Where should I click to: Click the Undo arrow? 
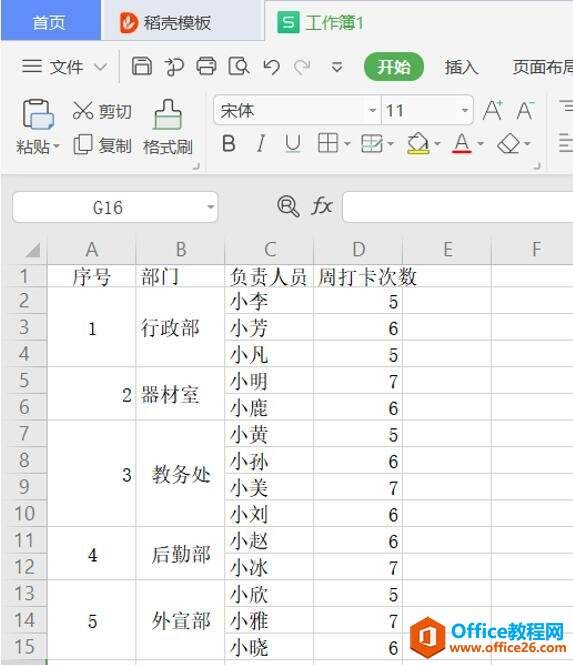coord(271,67)
